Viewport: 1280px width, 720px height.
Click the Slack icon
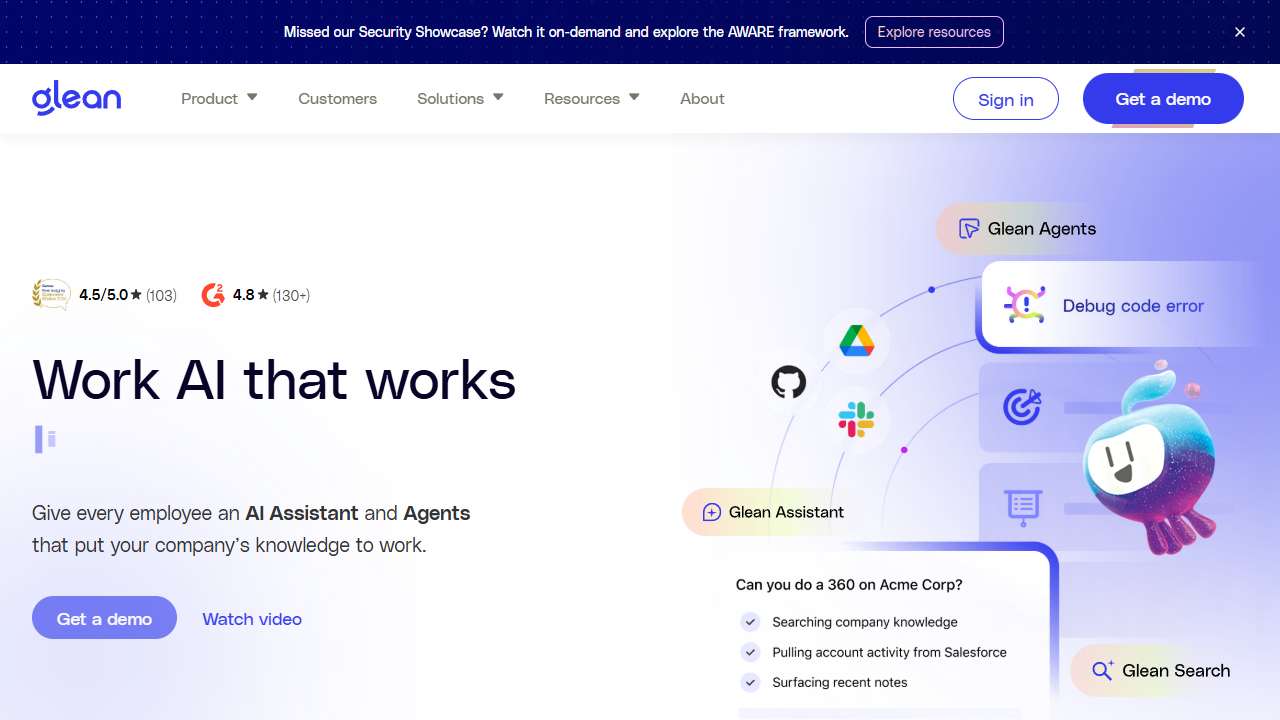coord(856,420)
